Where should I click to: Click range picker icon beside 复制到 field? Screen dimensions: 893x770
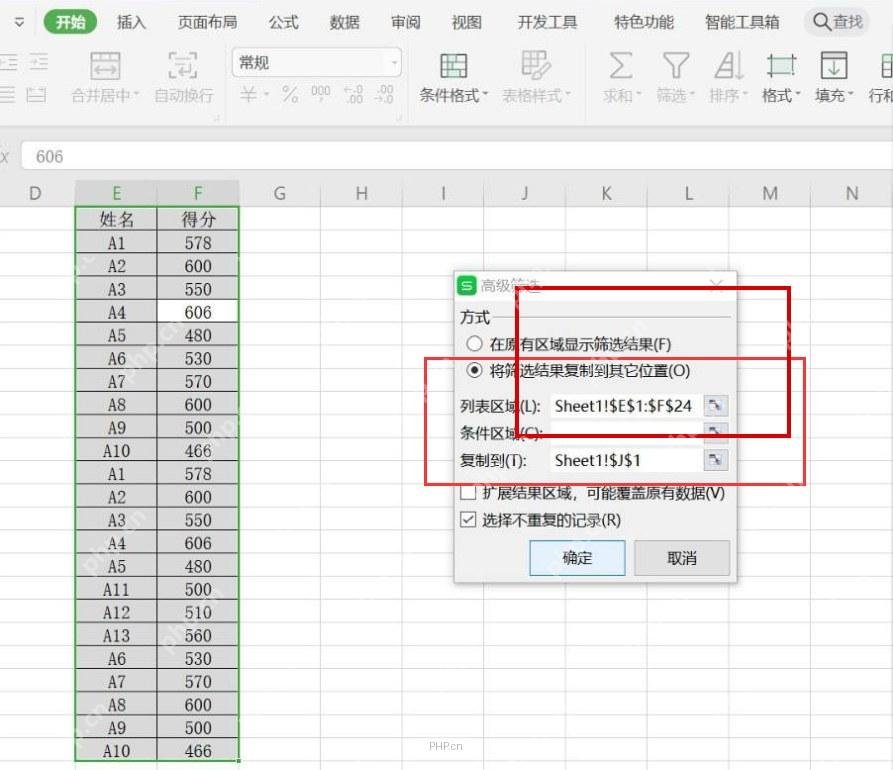pyautogui.click(x=715, y=460)
